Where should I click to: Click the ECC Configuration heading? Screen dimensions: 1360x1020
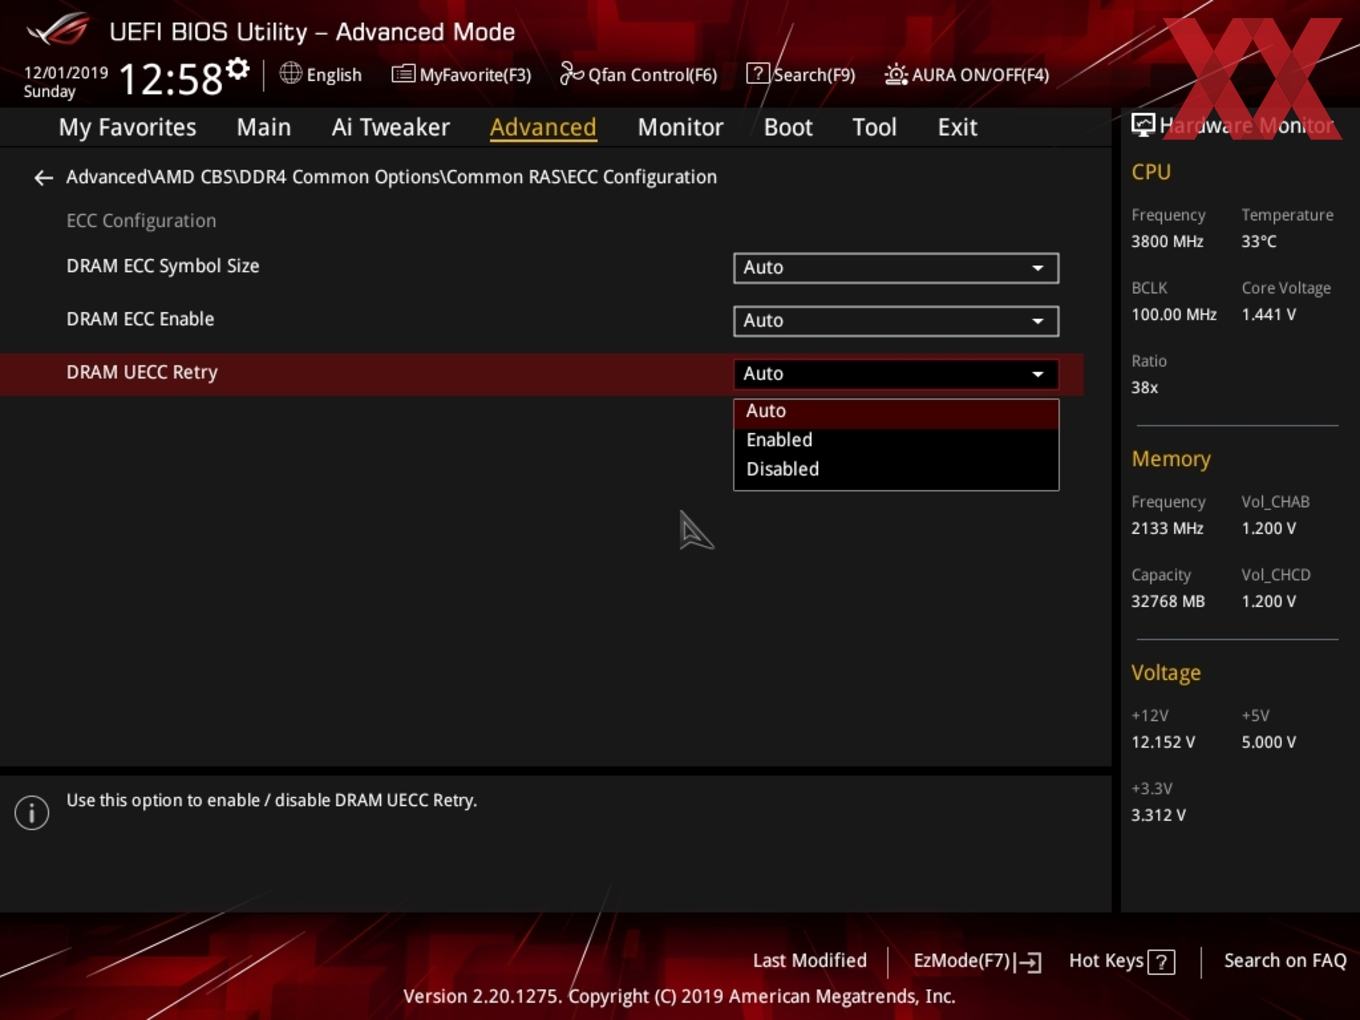pyautogui.click(x=141, y=221)
